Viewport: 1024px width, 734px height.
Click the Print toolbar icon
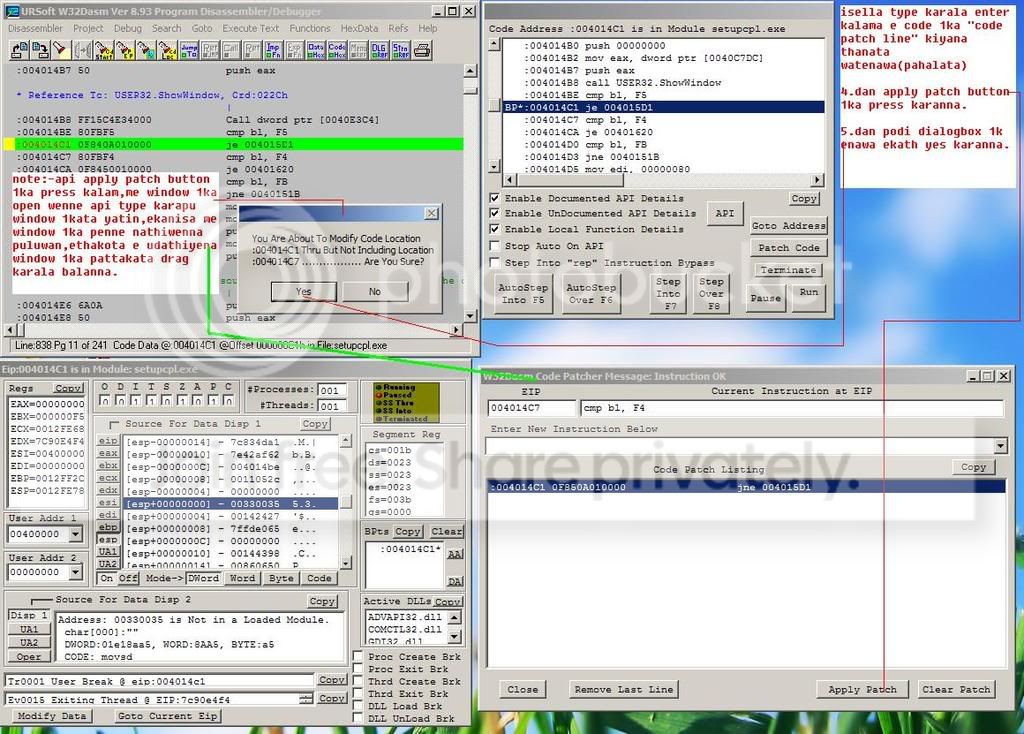tap(422, 50)
